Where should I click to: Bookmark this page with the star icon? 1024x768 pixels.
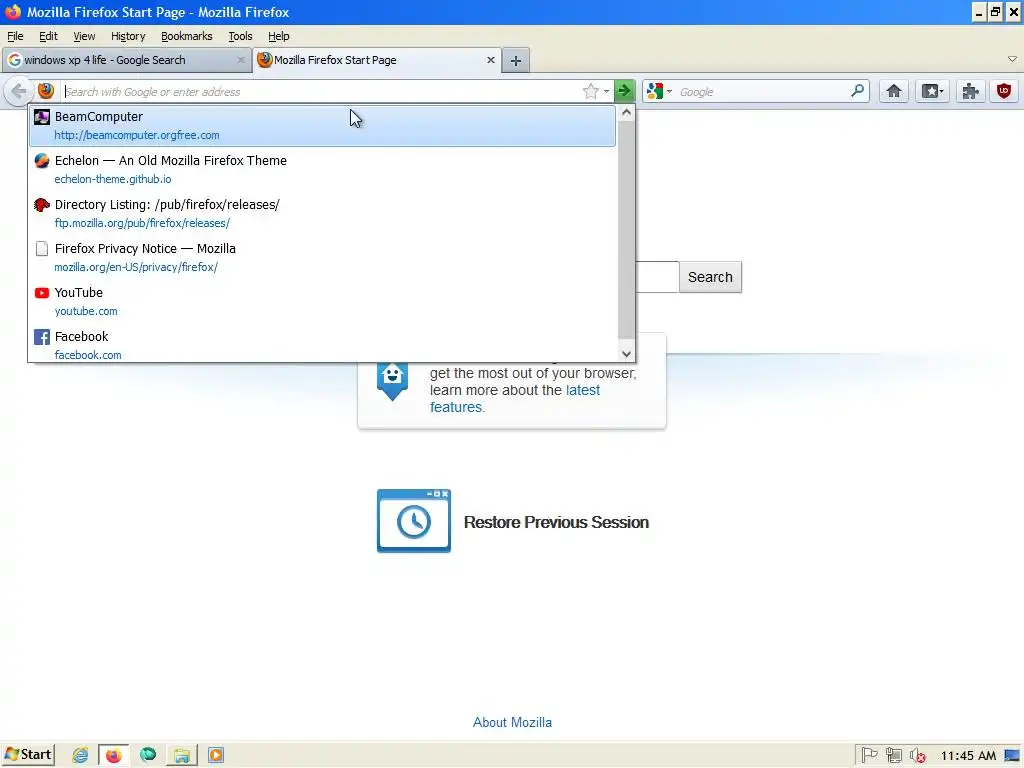tap(590, 91)
